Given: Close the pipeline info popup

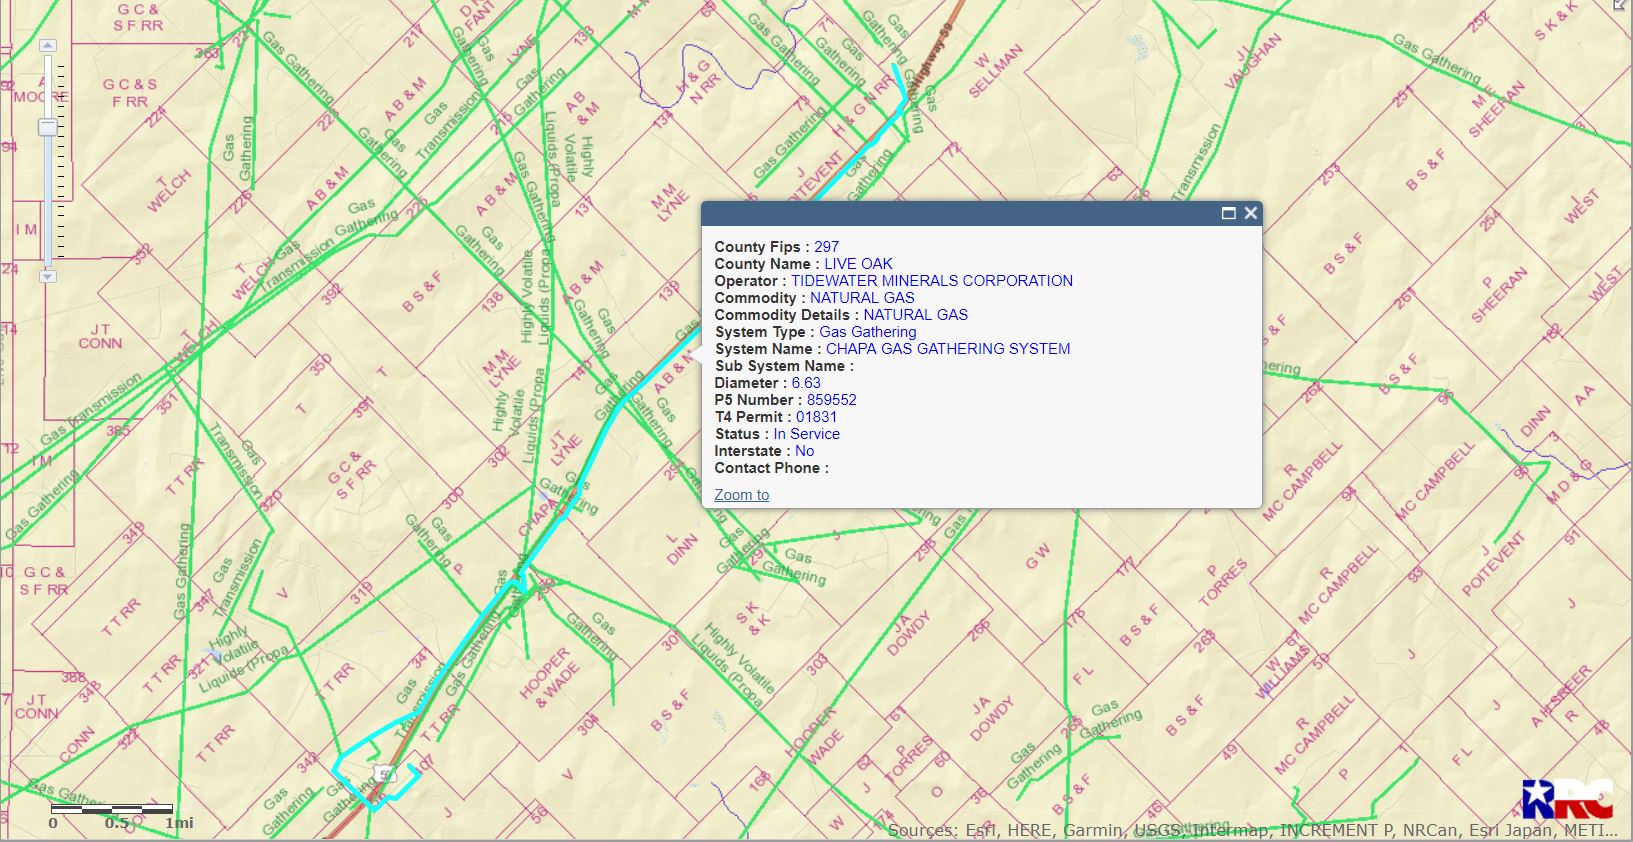Looking at the screenshot, I should click(x=1250, y=213).
